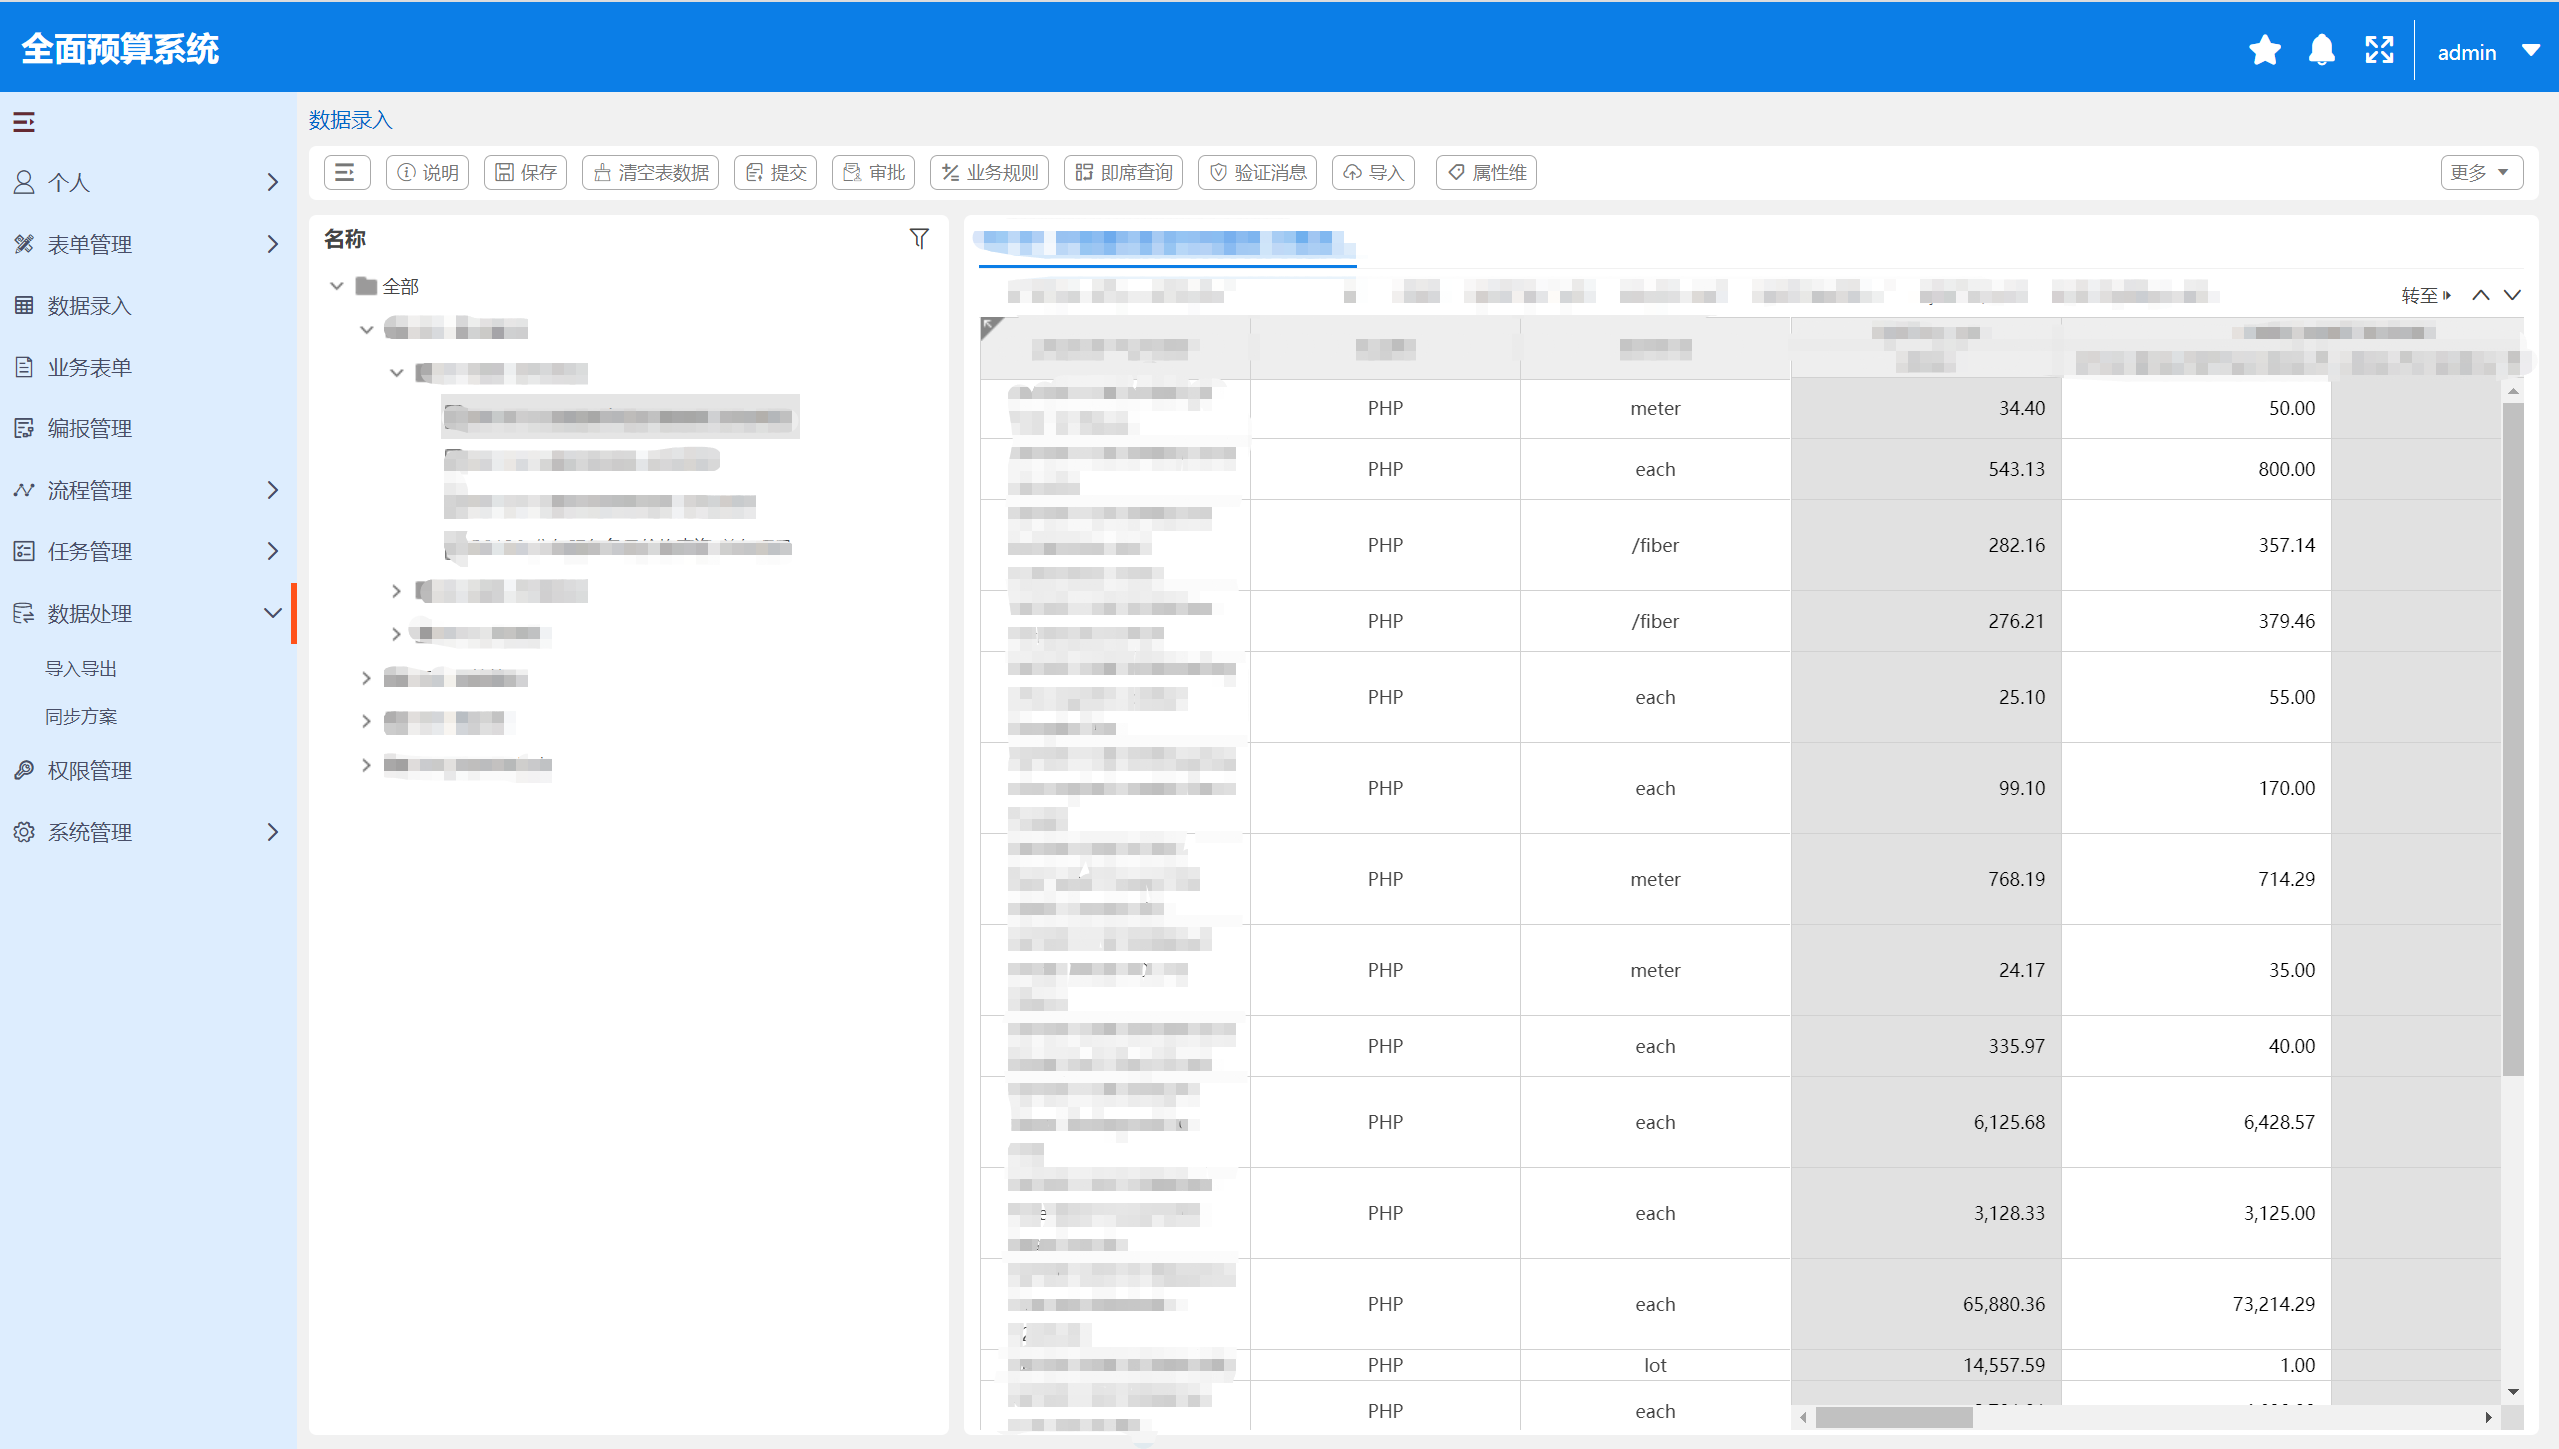Open 编报管理 in the sidebar
The image size is (2559, 1449).
(x=148, y=428)
